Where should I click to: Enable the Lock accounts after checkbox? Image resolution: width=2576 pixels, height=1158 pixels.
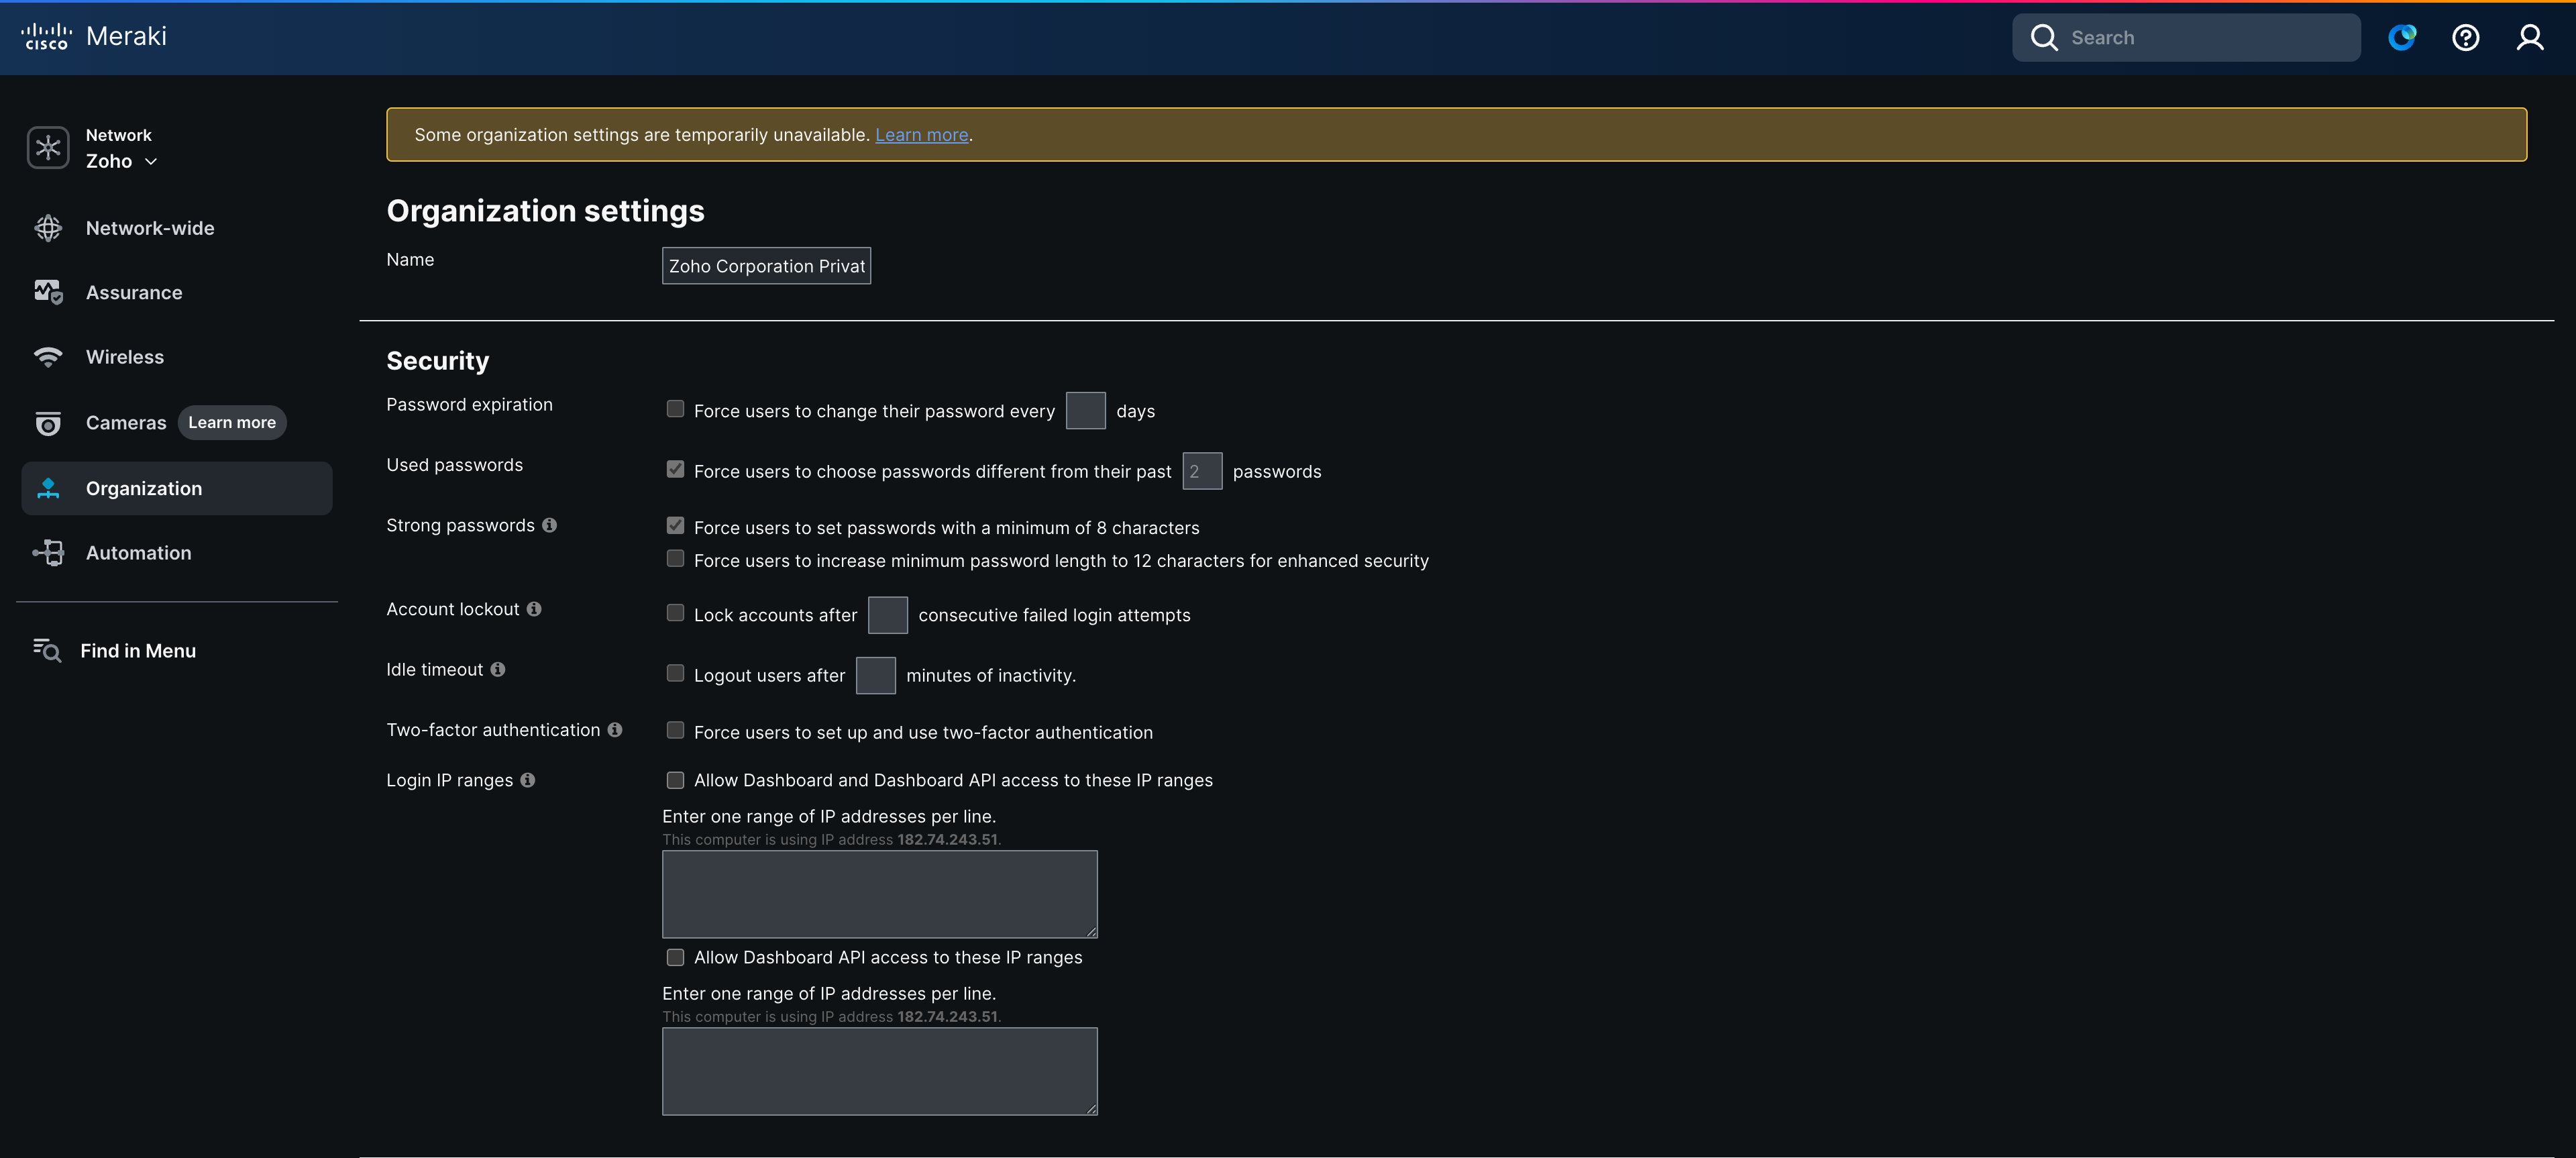pyautogui.click(x=675, y=613)
